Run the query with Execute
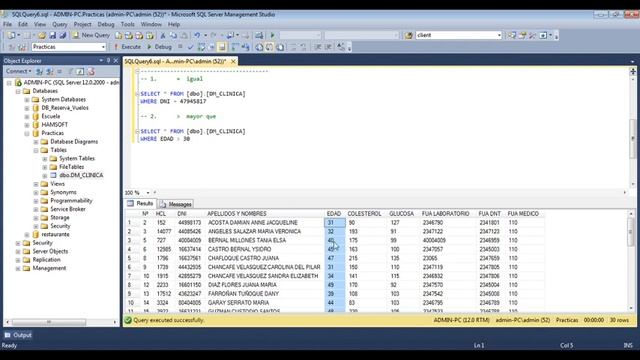The height and width of the screenshot is (360, 640). click(x=127, y=47)
